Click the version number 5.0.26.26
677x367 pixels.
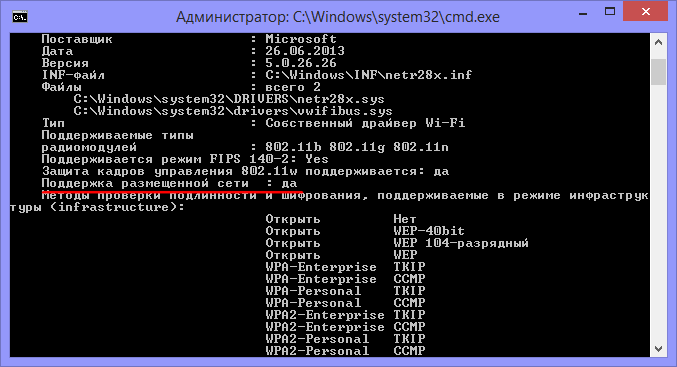(x=301, y=63)
